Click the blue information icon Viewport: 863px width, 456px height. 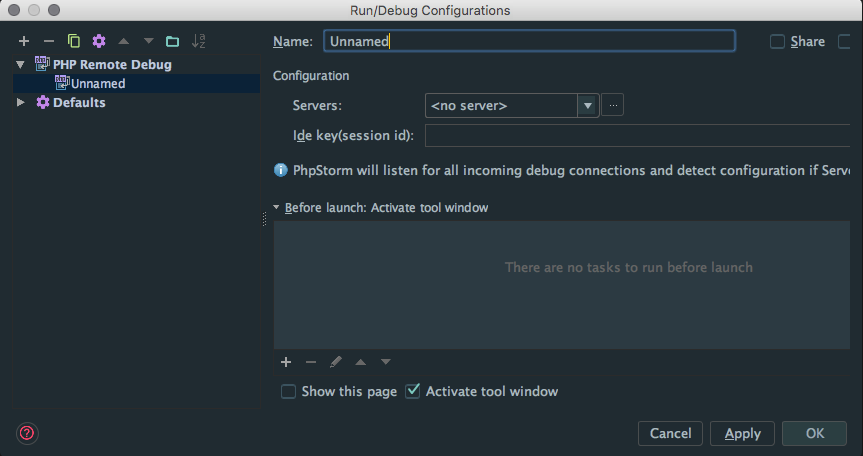pos(281,170)
